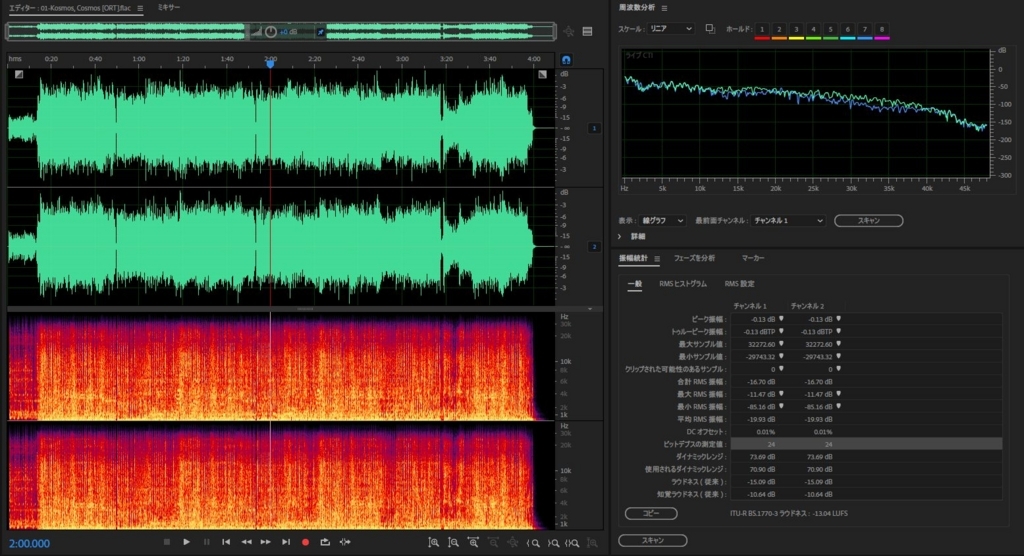Stop playback with the Stop button
Screen dimensions: 1024x556
click(x=167, y=542)
